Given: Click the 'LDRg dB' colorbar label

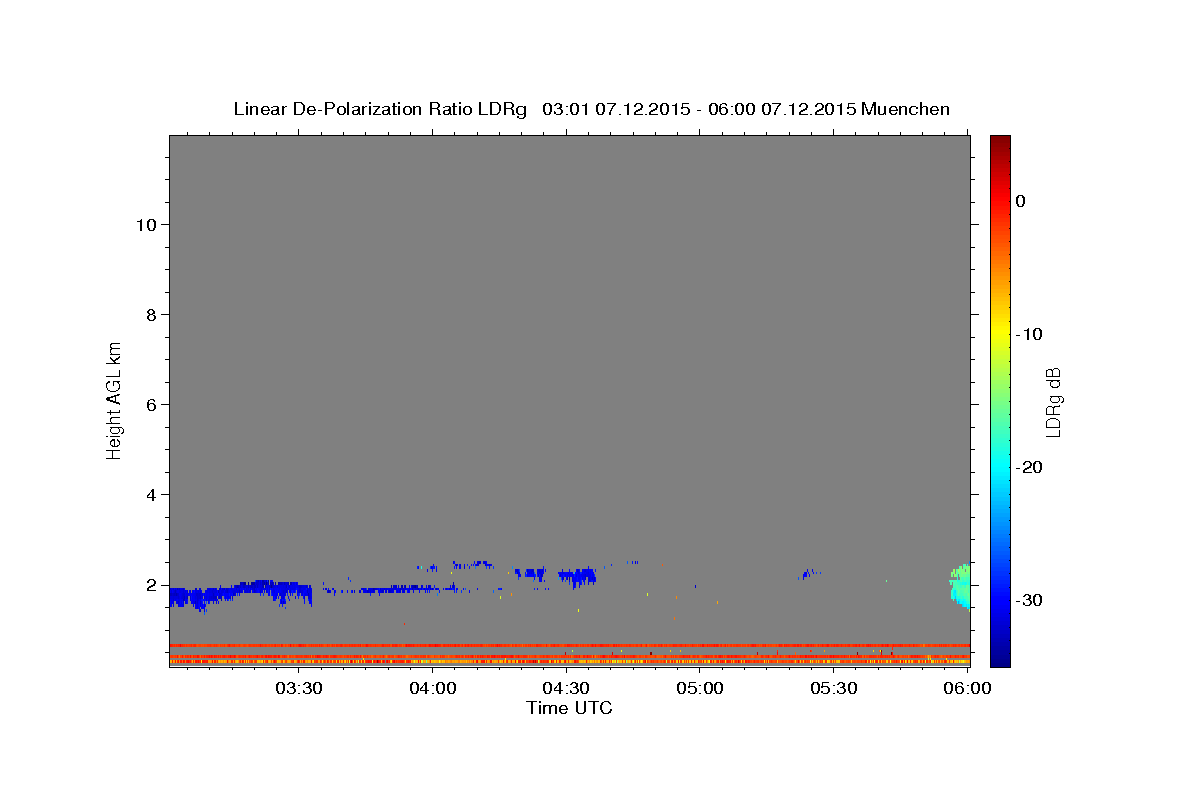Looking at the screenshot, I should tap(1053, 402).
